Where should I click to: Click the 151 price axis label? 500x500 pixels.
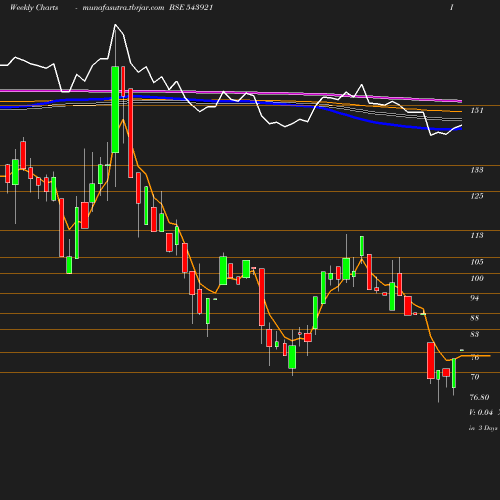pos(477,110)
